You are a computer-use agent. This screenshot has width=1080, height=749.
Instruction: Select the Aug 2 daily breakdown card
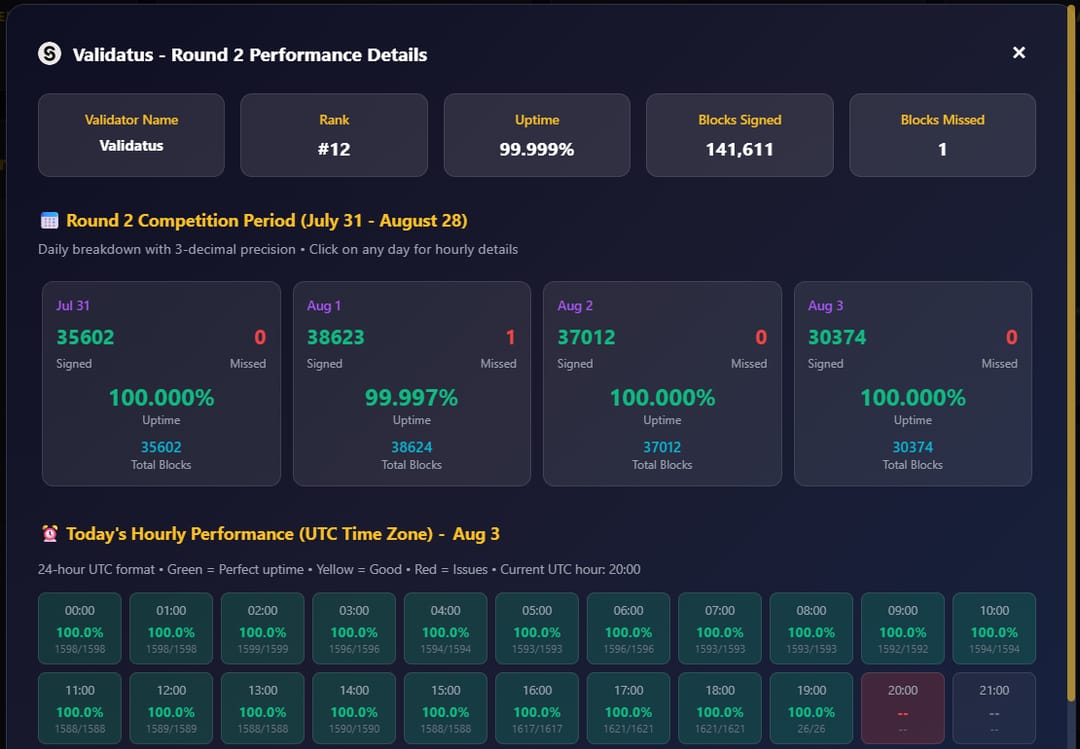click(x=662, y=384)
